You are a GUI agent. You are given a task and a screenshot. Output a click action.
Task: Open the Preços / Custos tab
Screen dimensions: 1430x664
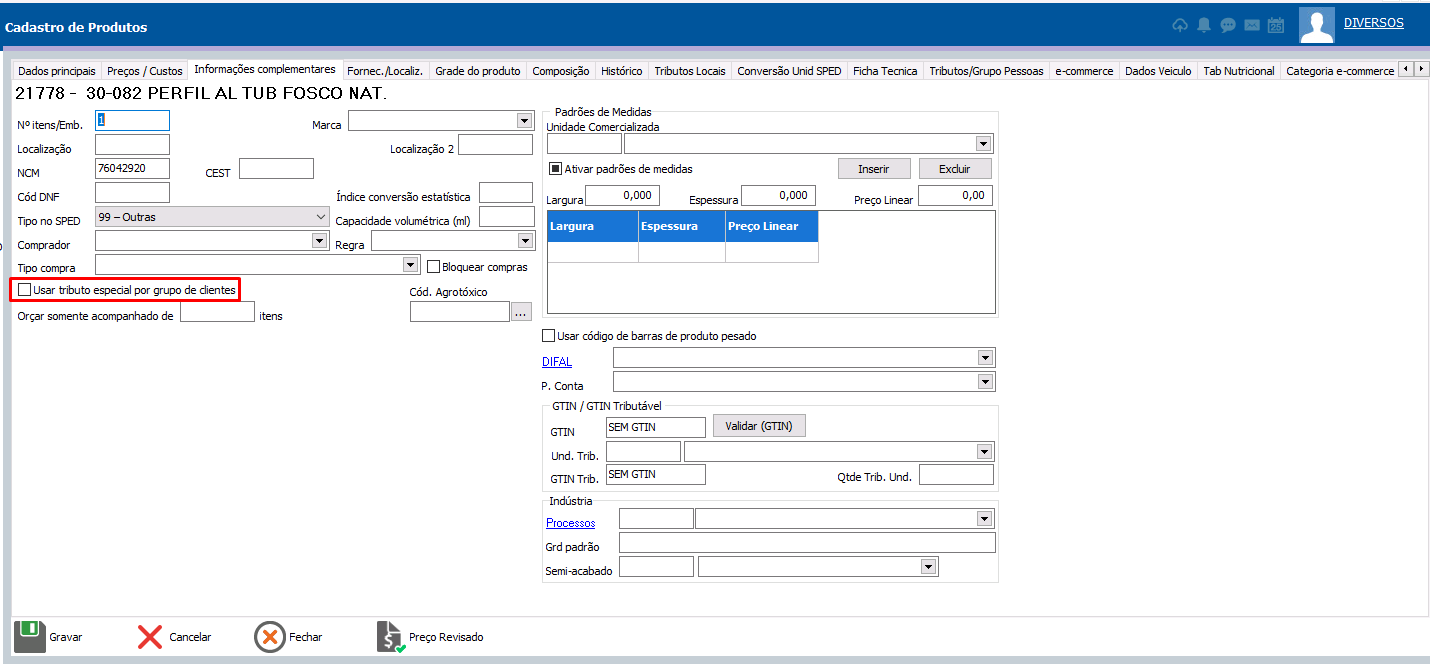point(145,71)
